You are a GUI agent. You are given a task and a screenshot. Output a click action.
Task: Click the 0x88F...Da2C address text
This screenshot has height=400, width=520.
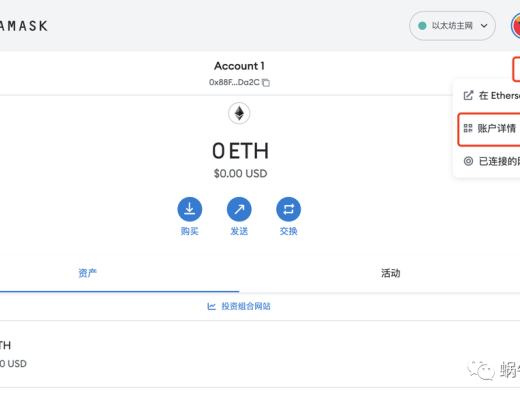pyautogui.click(x=234, y=82)
